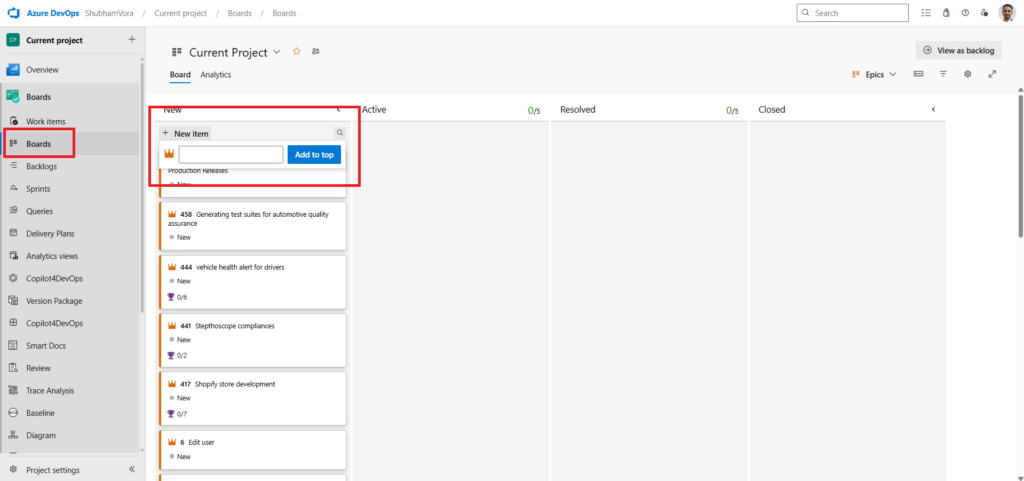Click the filter icon on board toolbar
The image size is (1024, 481).
[x=943, y=74]
